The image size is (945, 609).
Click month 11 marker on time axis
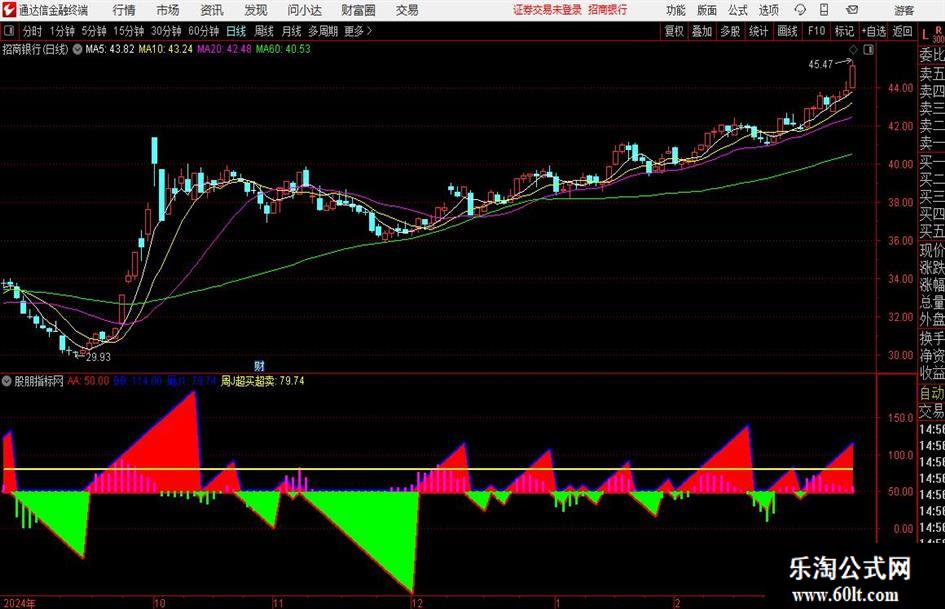(278, 603)
